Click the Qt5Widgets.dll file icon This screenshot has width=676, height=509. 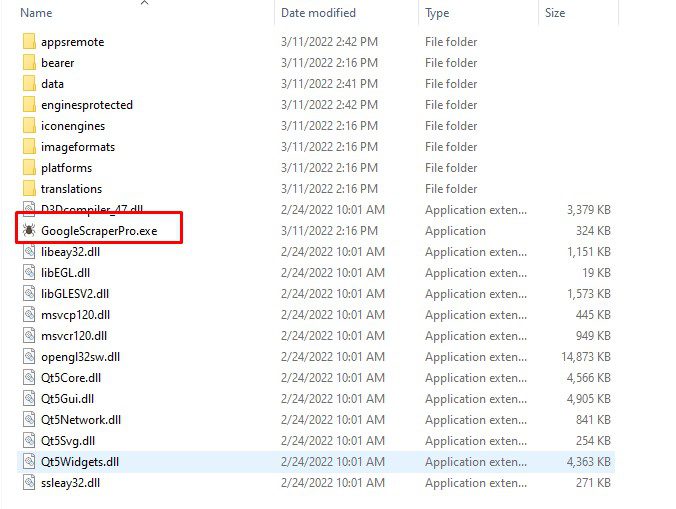pos(29,462)
